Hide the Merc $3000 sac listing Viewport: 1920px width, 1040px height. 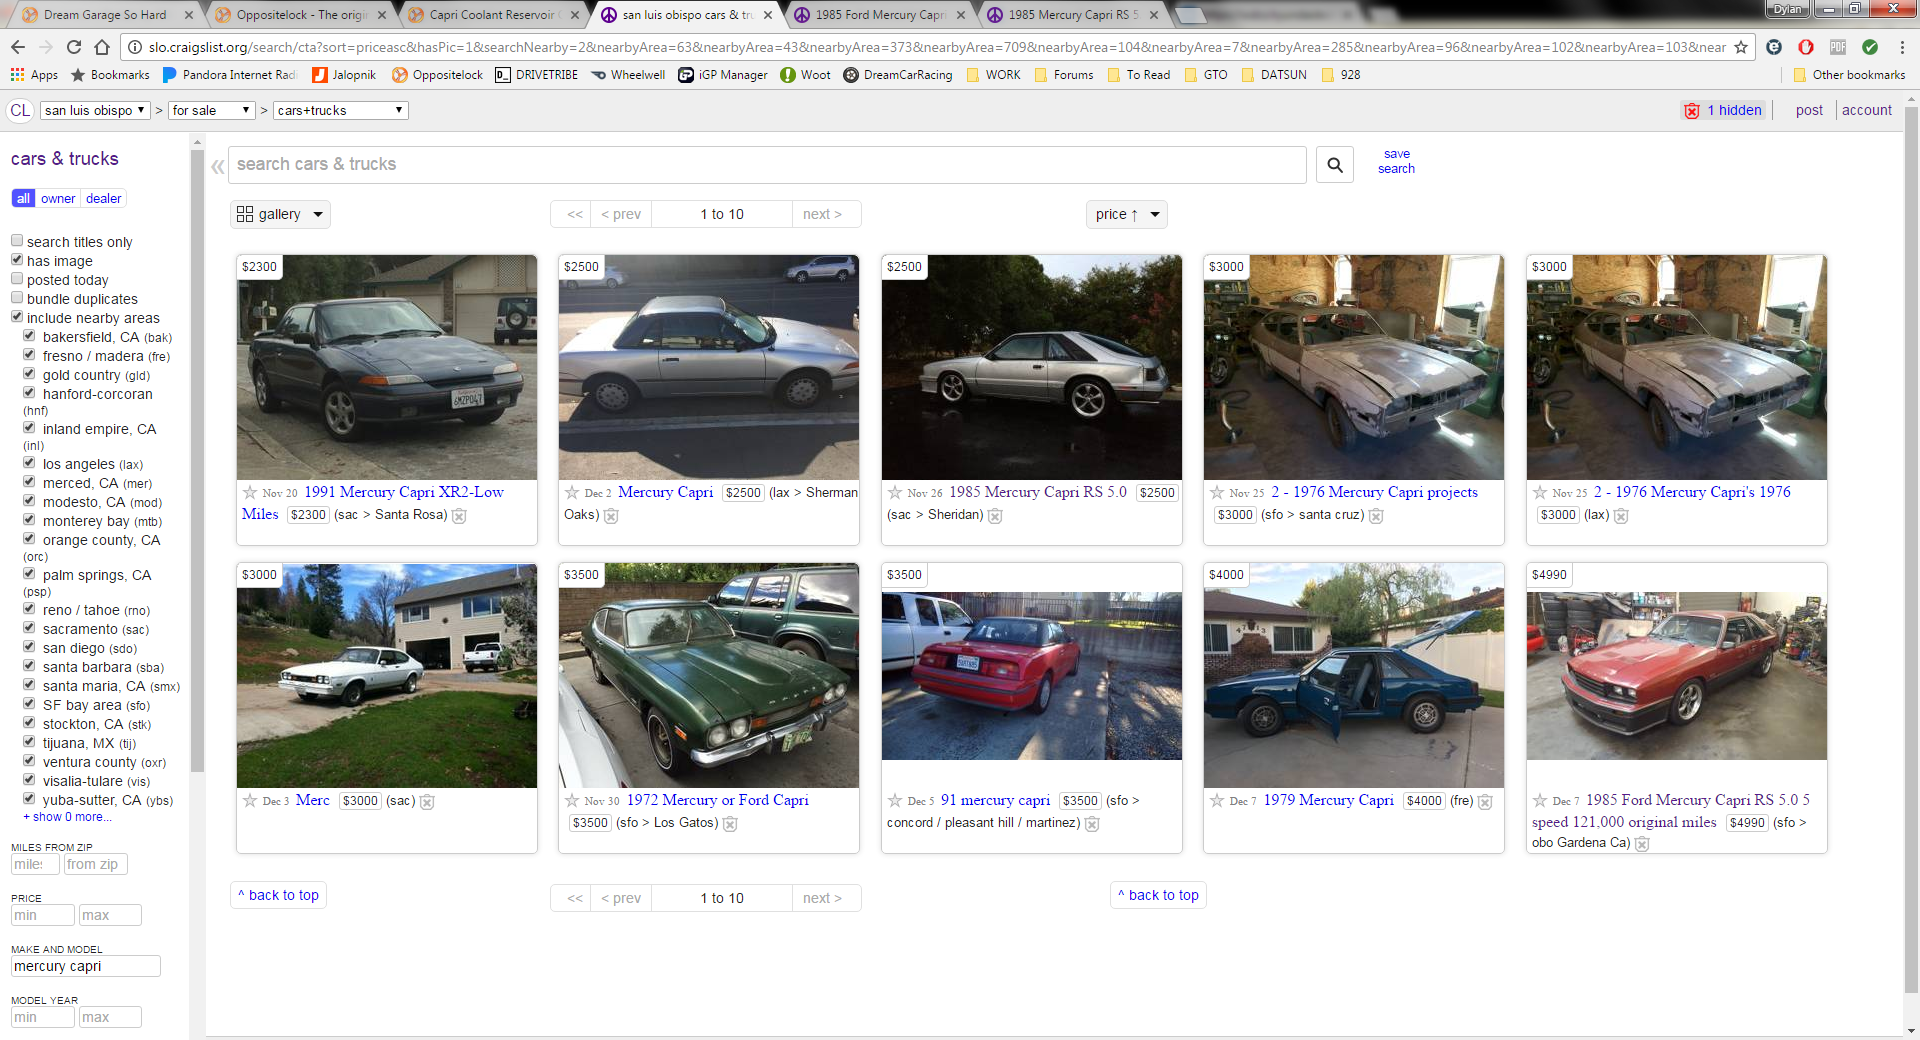click(x=427, y=802)
